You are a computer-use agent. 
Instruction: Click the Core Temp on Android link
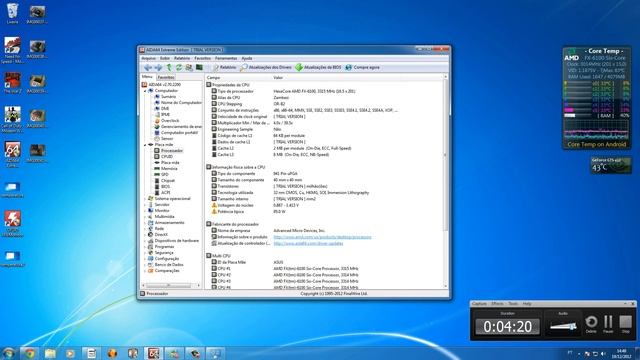596,144
